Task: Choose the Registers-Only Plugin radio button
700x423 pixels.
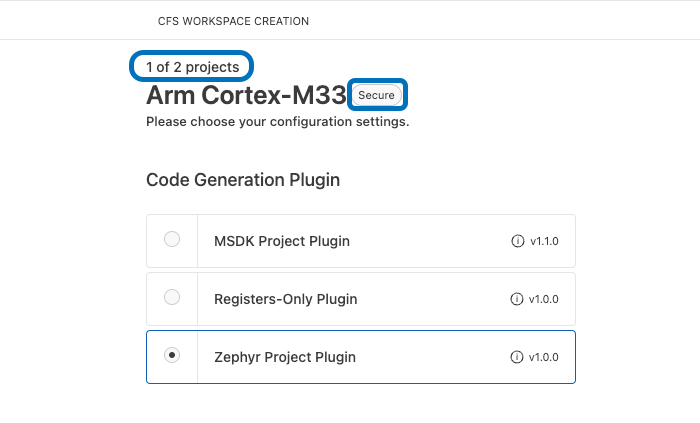Action: click(x=172, y=298)
